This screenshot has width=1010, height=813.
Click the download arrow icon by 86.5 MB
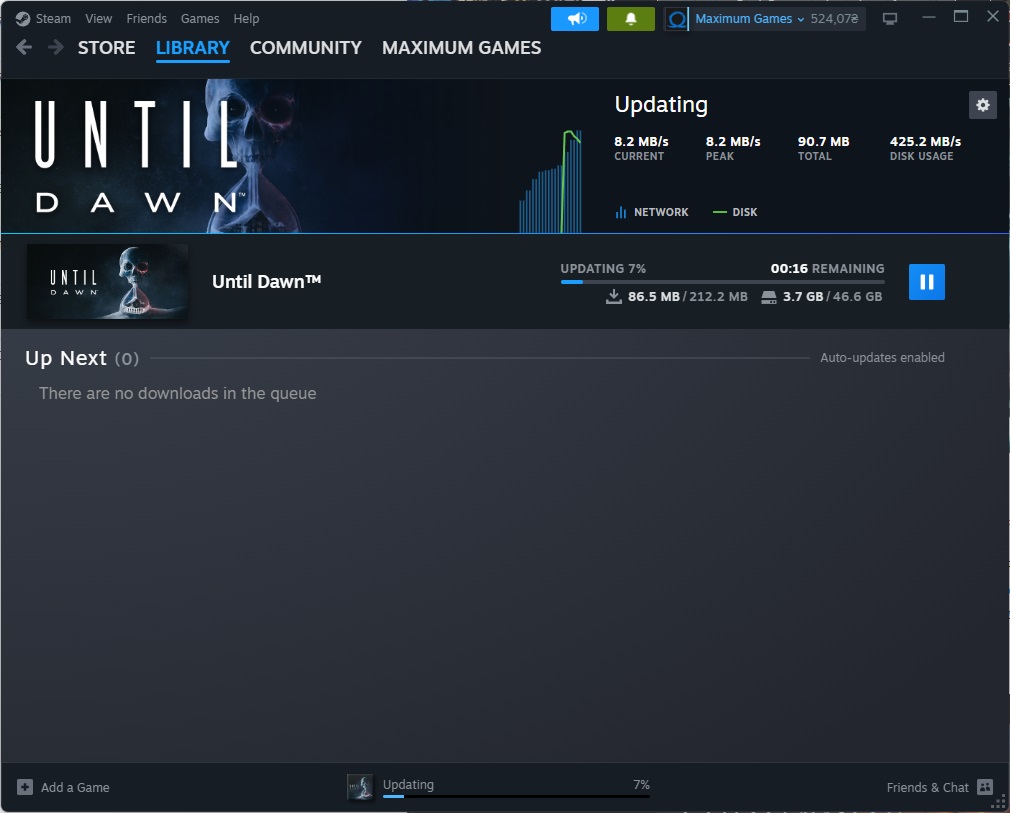click(x=614, y=296)
